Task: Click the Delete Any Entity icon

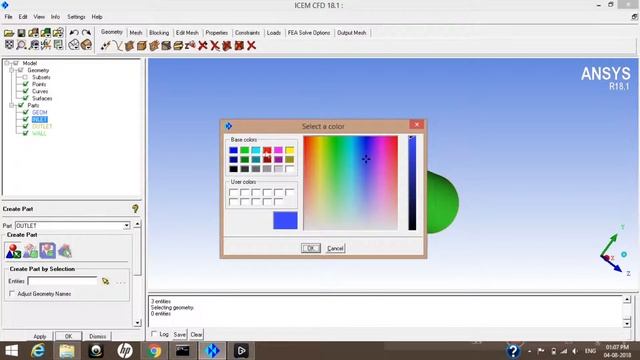Action: coord(251,46)
